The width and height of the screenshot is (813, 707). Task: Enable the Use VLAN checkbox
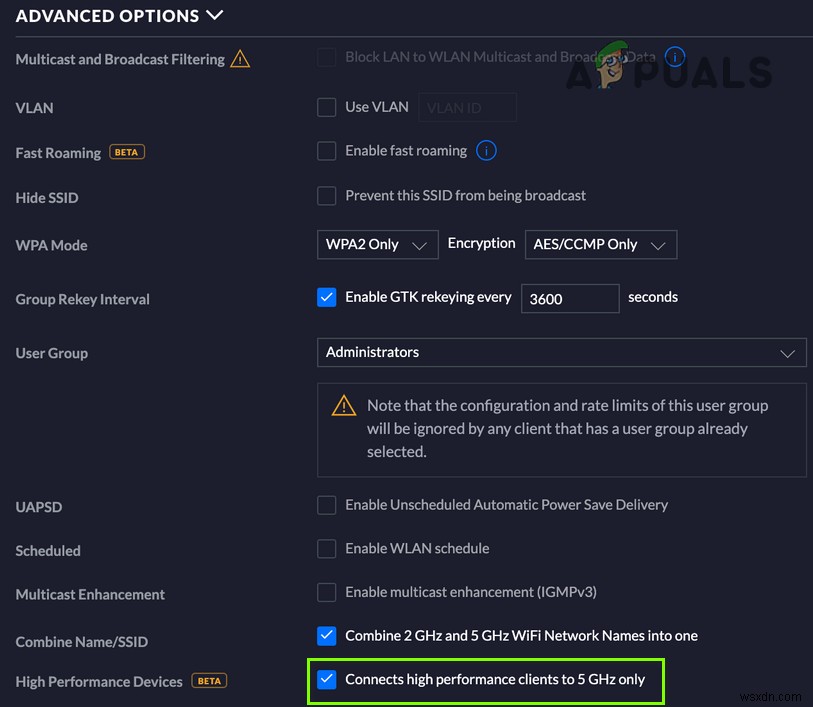[327, 107]
